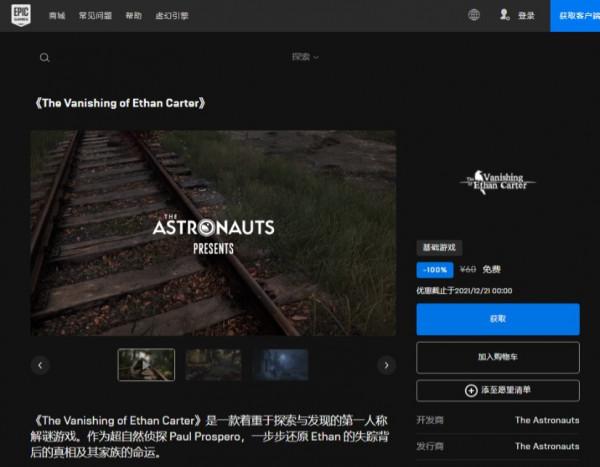Viewport: 600px width, 467px height.
Task: Go to the 帮助 help page
Action: point(134,16)
